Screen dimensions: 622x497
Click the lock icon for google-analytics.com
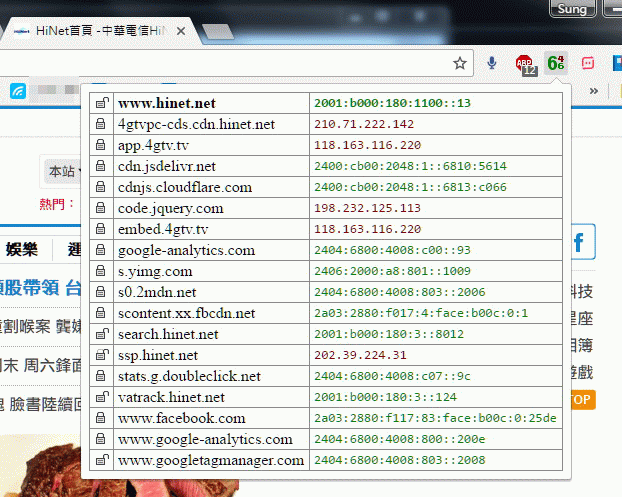click(101, 250)
